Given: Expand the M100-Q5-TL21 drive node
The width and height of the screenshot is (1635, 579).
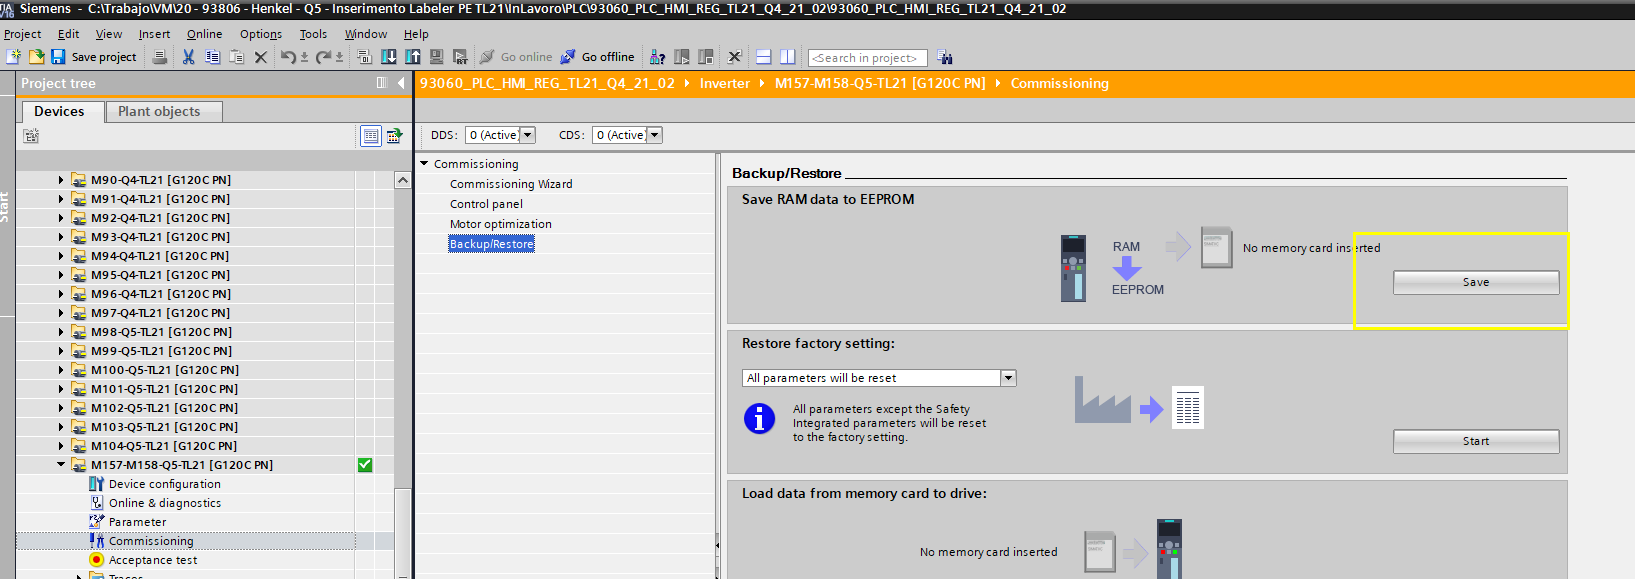Looking at the screenshot, I should click(60, 370).
